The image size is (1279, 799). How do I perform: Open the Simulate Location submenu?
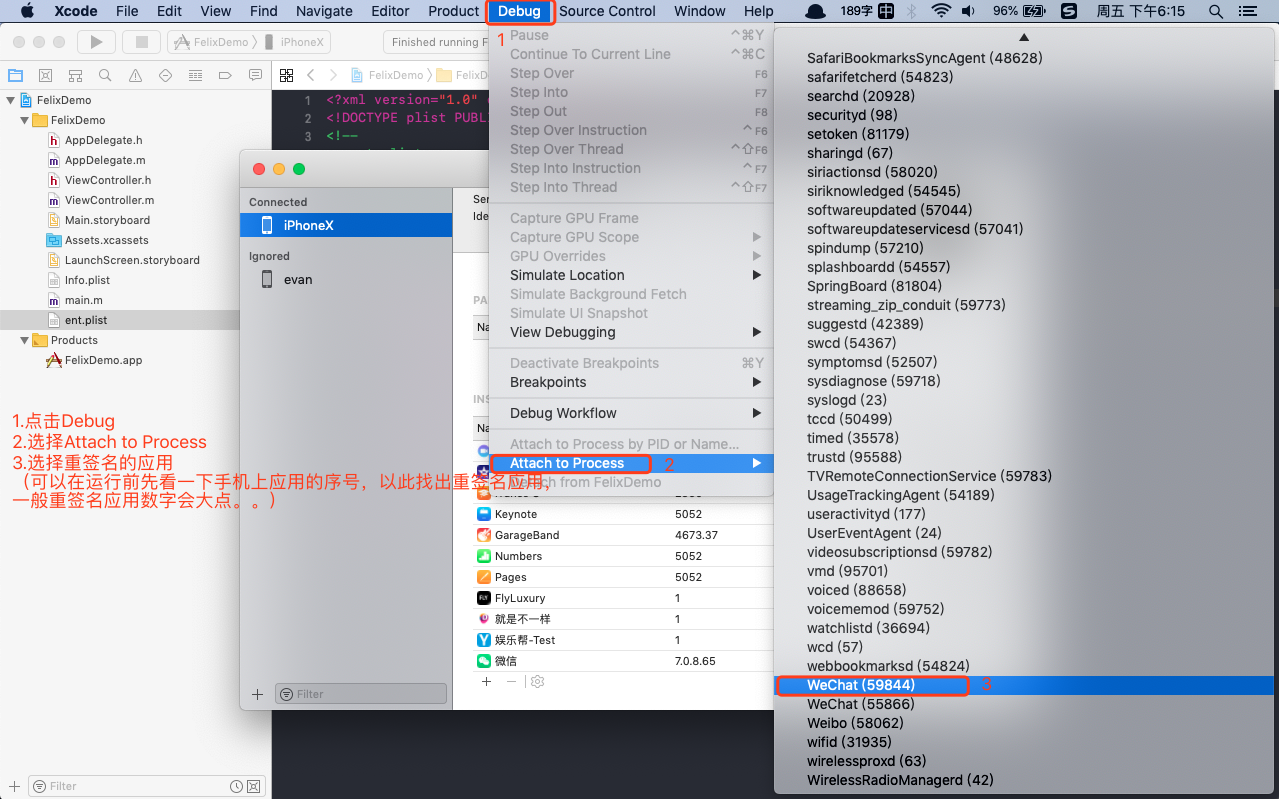632,275
